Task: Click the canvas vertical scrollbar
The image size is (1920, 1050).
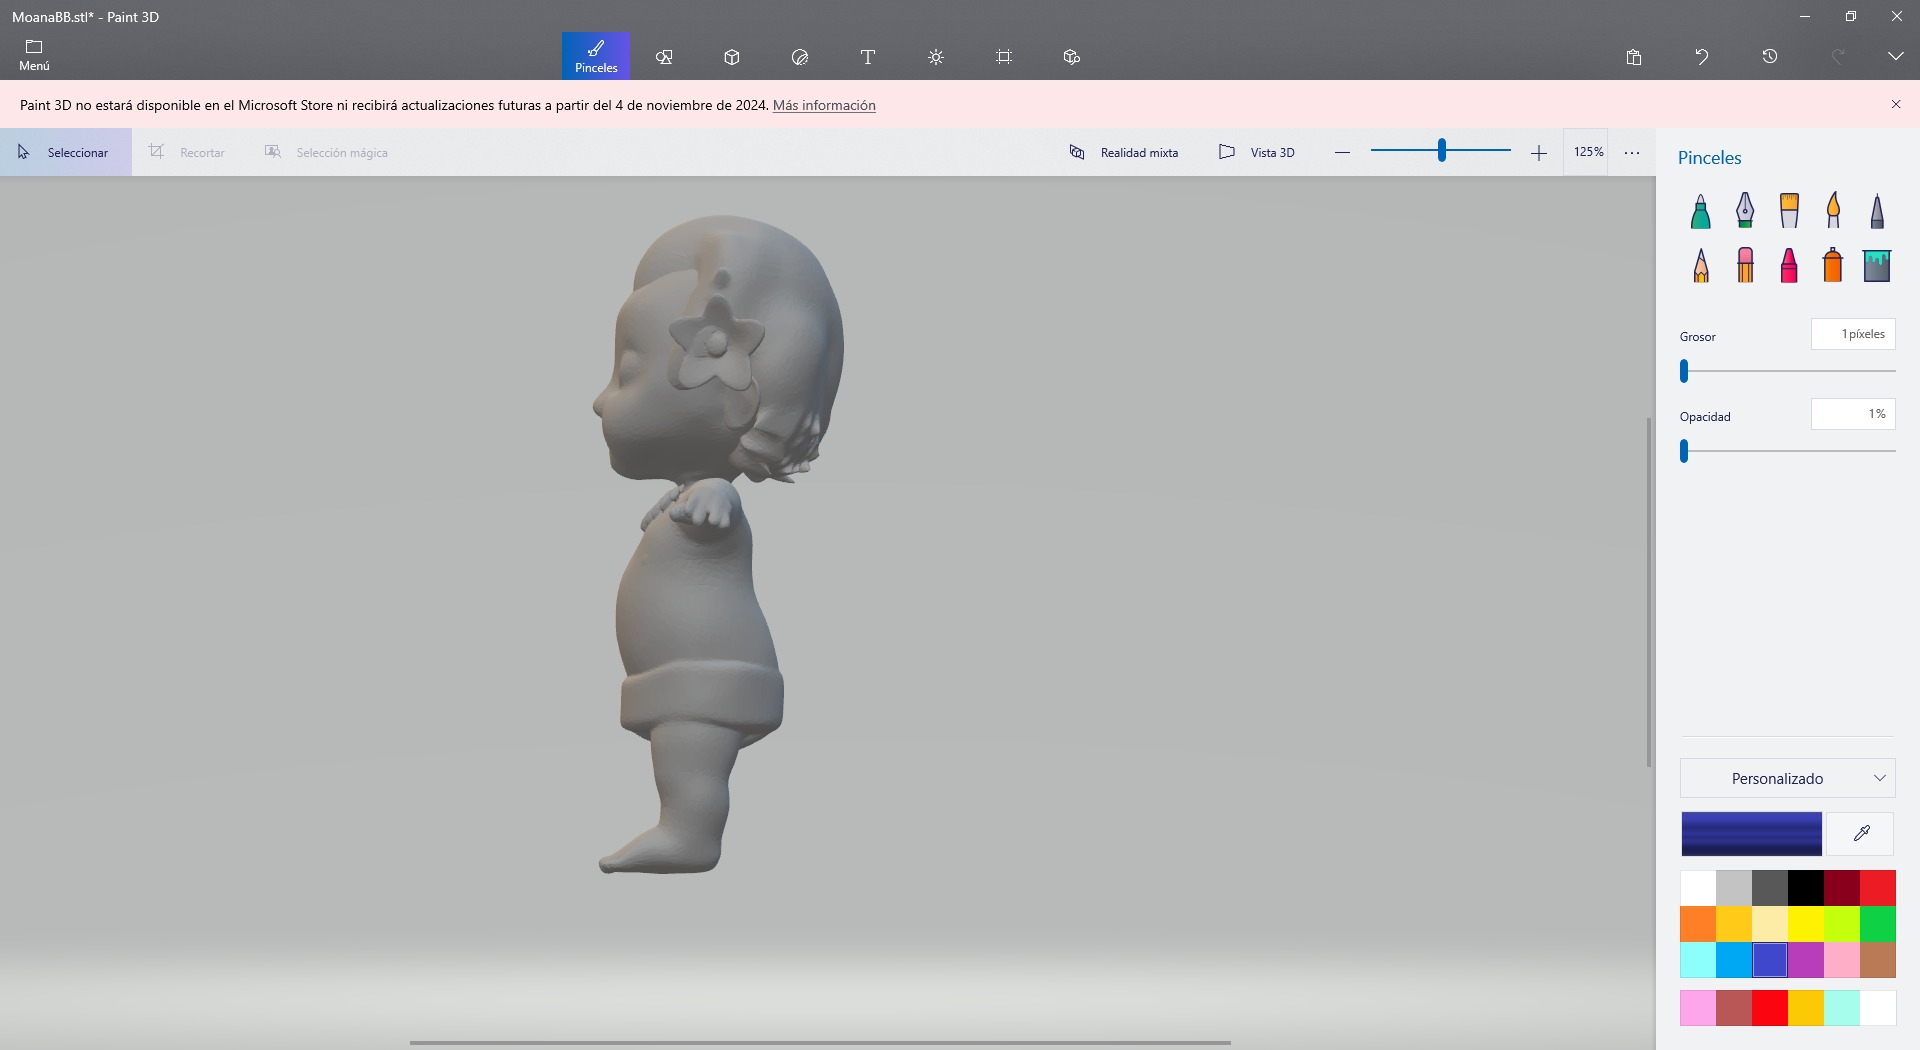Action: click(1649, 592)
